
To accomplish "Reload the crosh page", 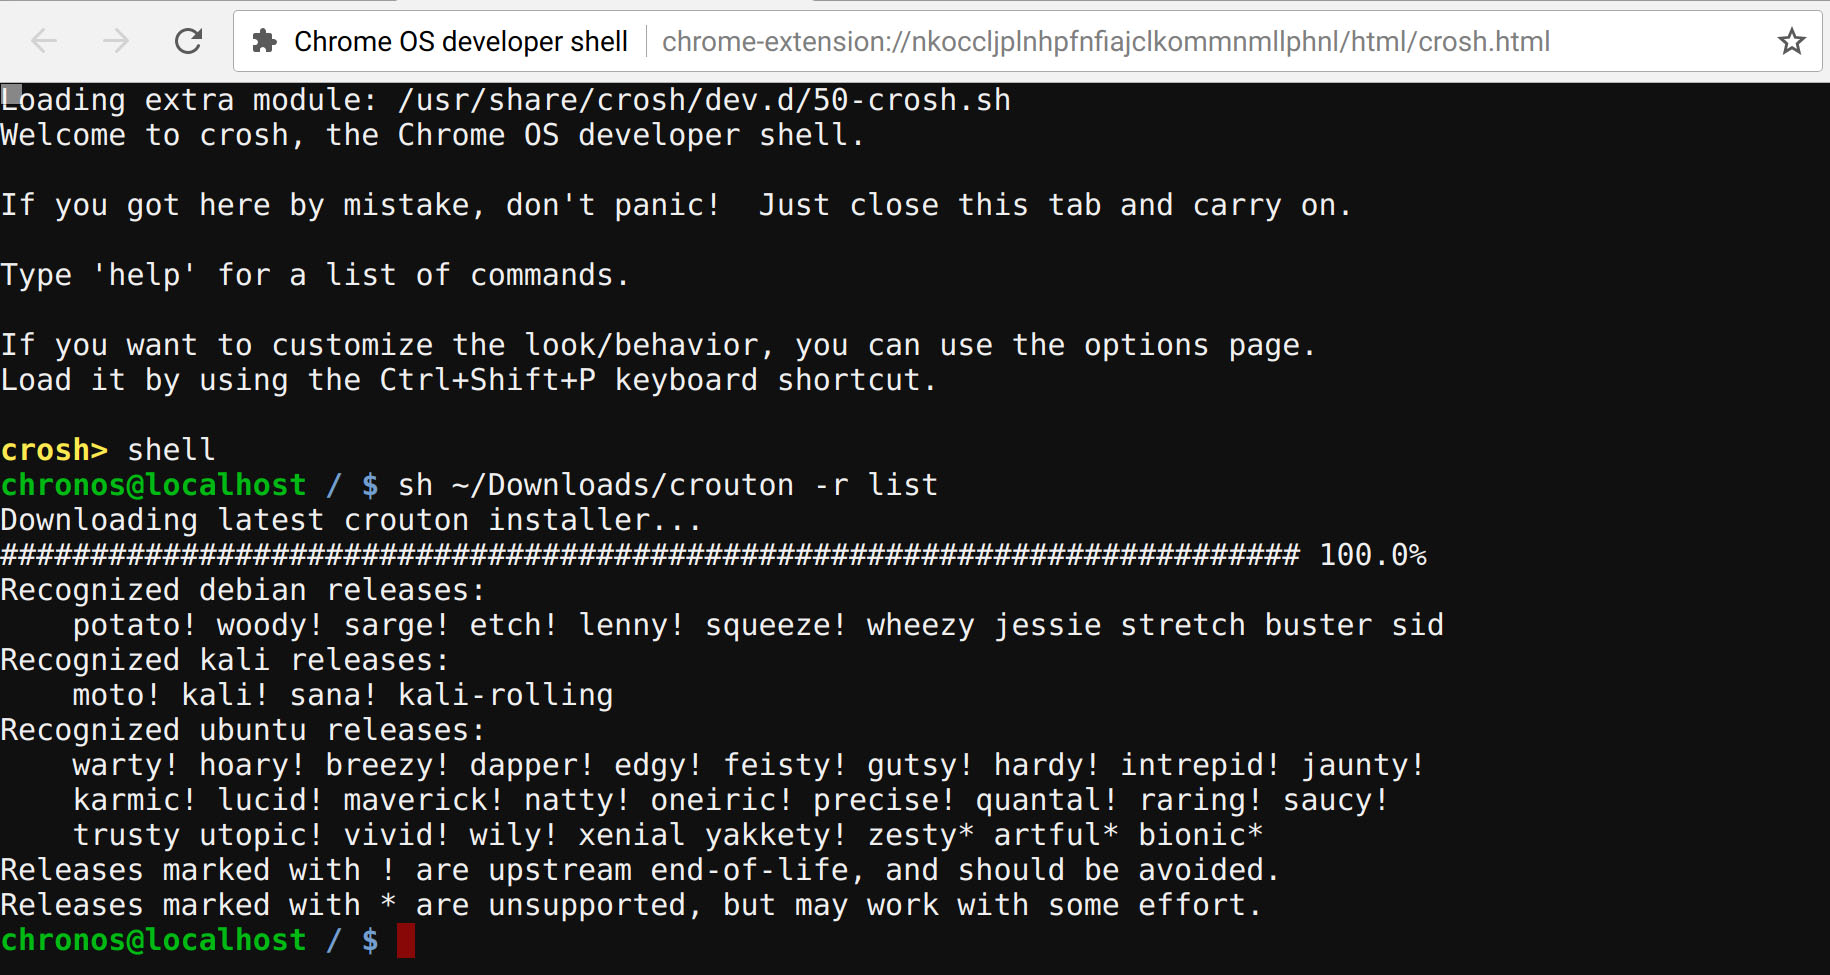I will [x=188, y=41].
